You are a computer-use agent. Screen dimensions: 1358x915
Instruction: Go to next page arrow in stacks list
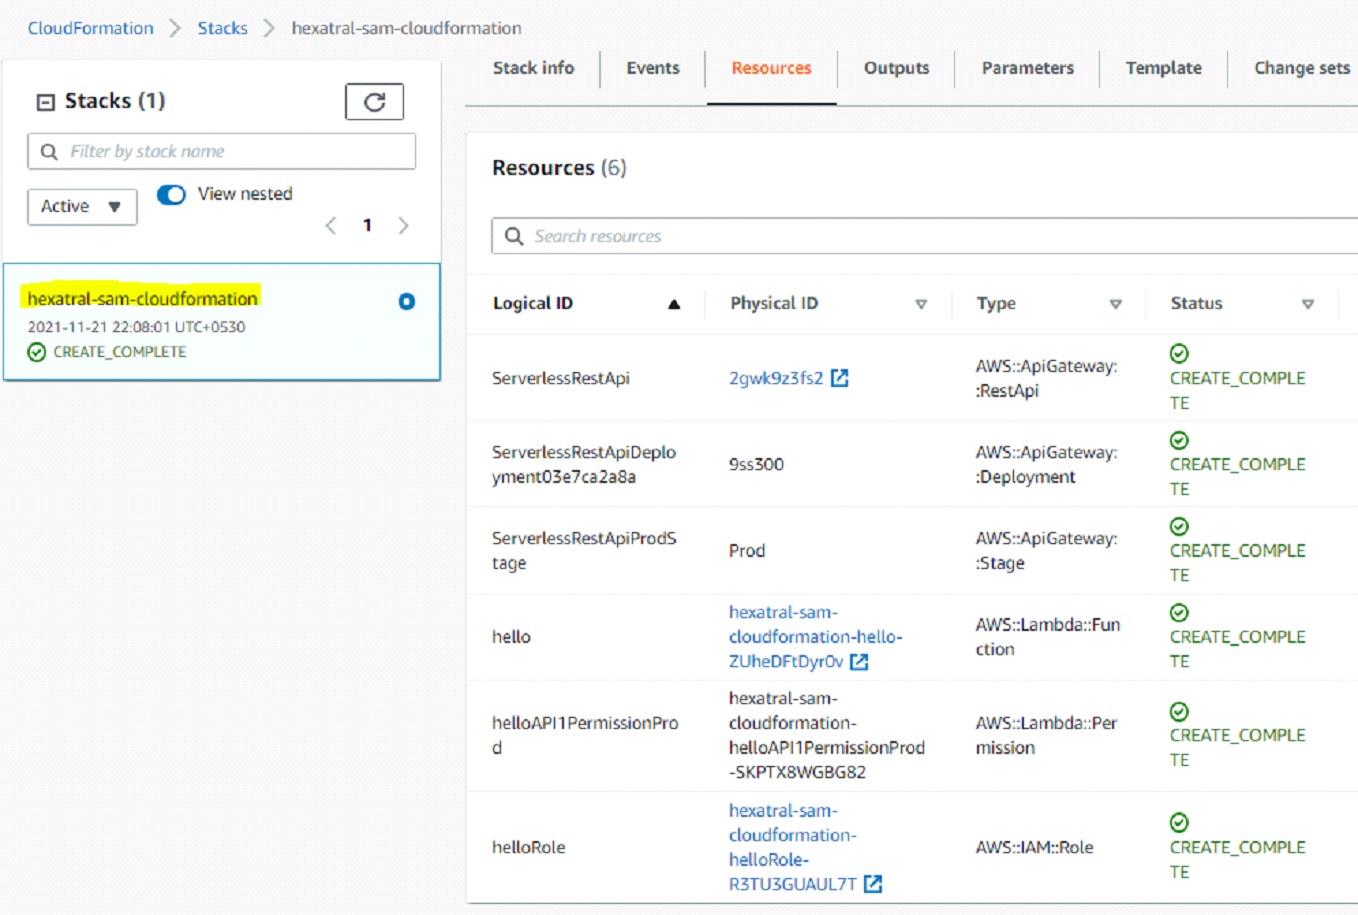pyautogui.click(x=403, y=226)
